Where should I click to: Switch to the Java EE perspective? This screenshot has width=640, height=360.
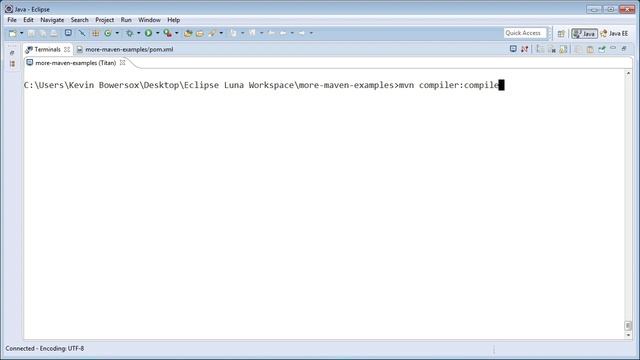pyautogui.click(x=614, y=33)
